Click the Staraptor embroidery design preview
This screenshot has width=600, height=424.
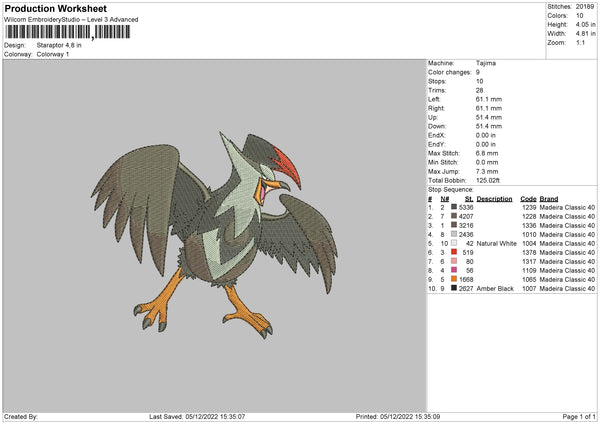(x=214, y=235)
